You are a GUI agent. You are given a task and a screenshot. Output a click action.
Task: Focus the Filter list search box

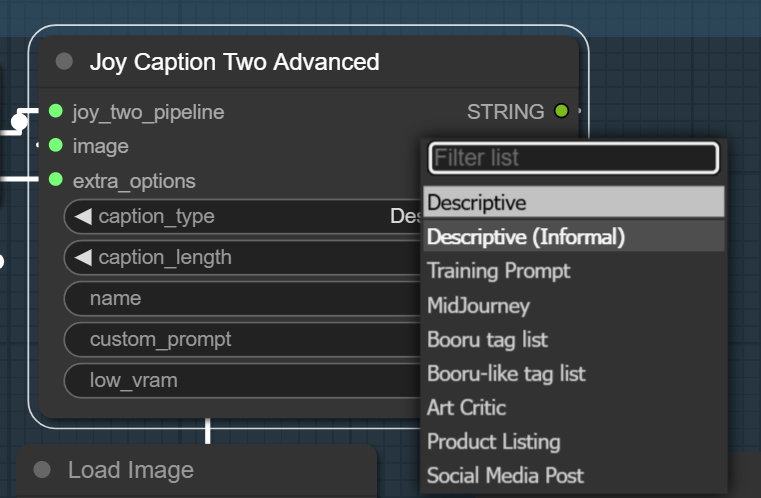pyautogui.click(x=573, y=158)
